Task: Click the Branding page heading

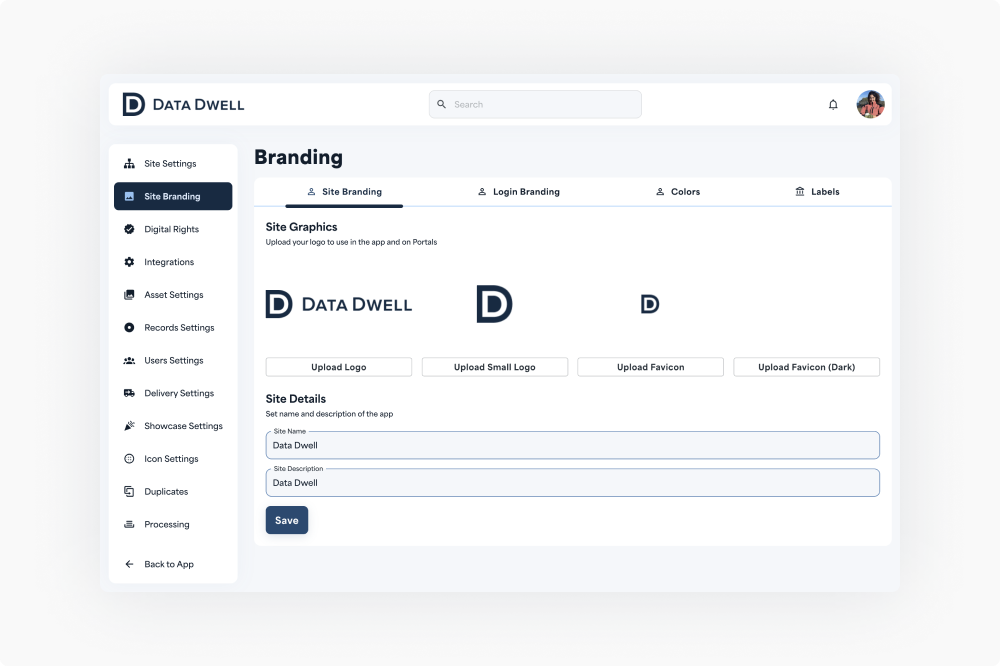Action: (298, 157)
